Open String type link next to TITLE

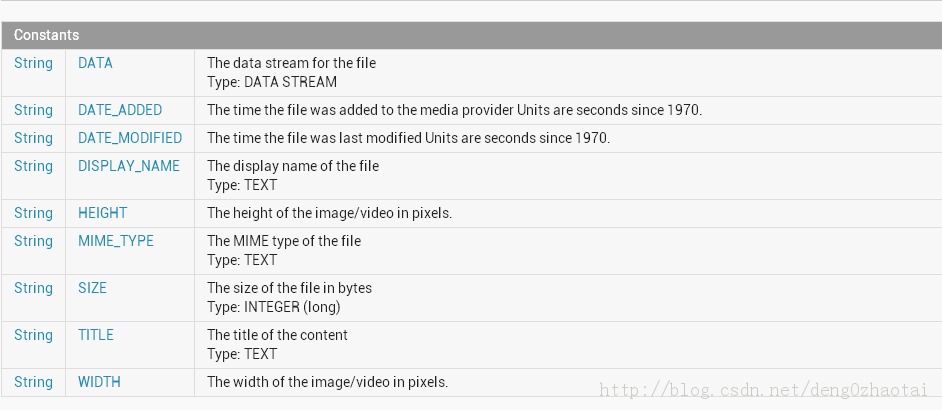point(33,335)
